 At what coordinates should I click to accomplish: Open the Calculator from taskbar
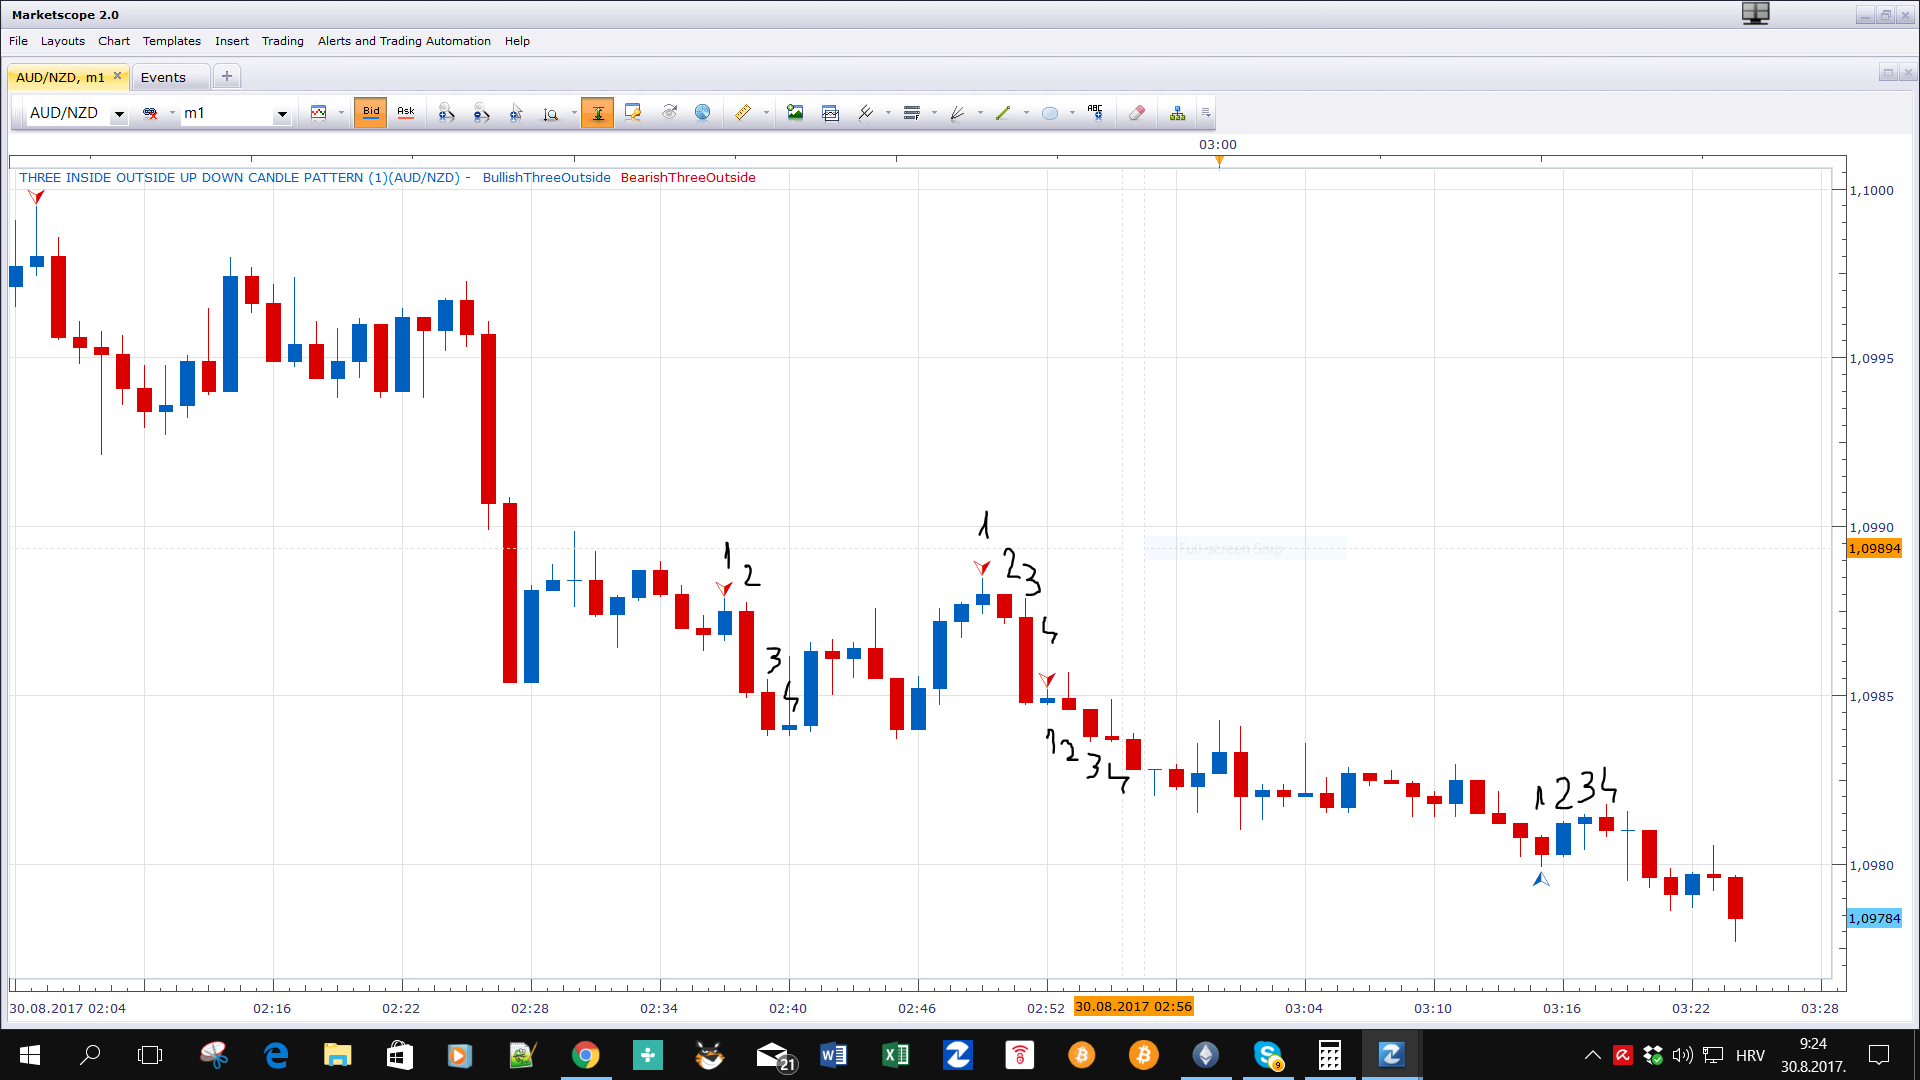[x=1330, y=1055]
